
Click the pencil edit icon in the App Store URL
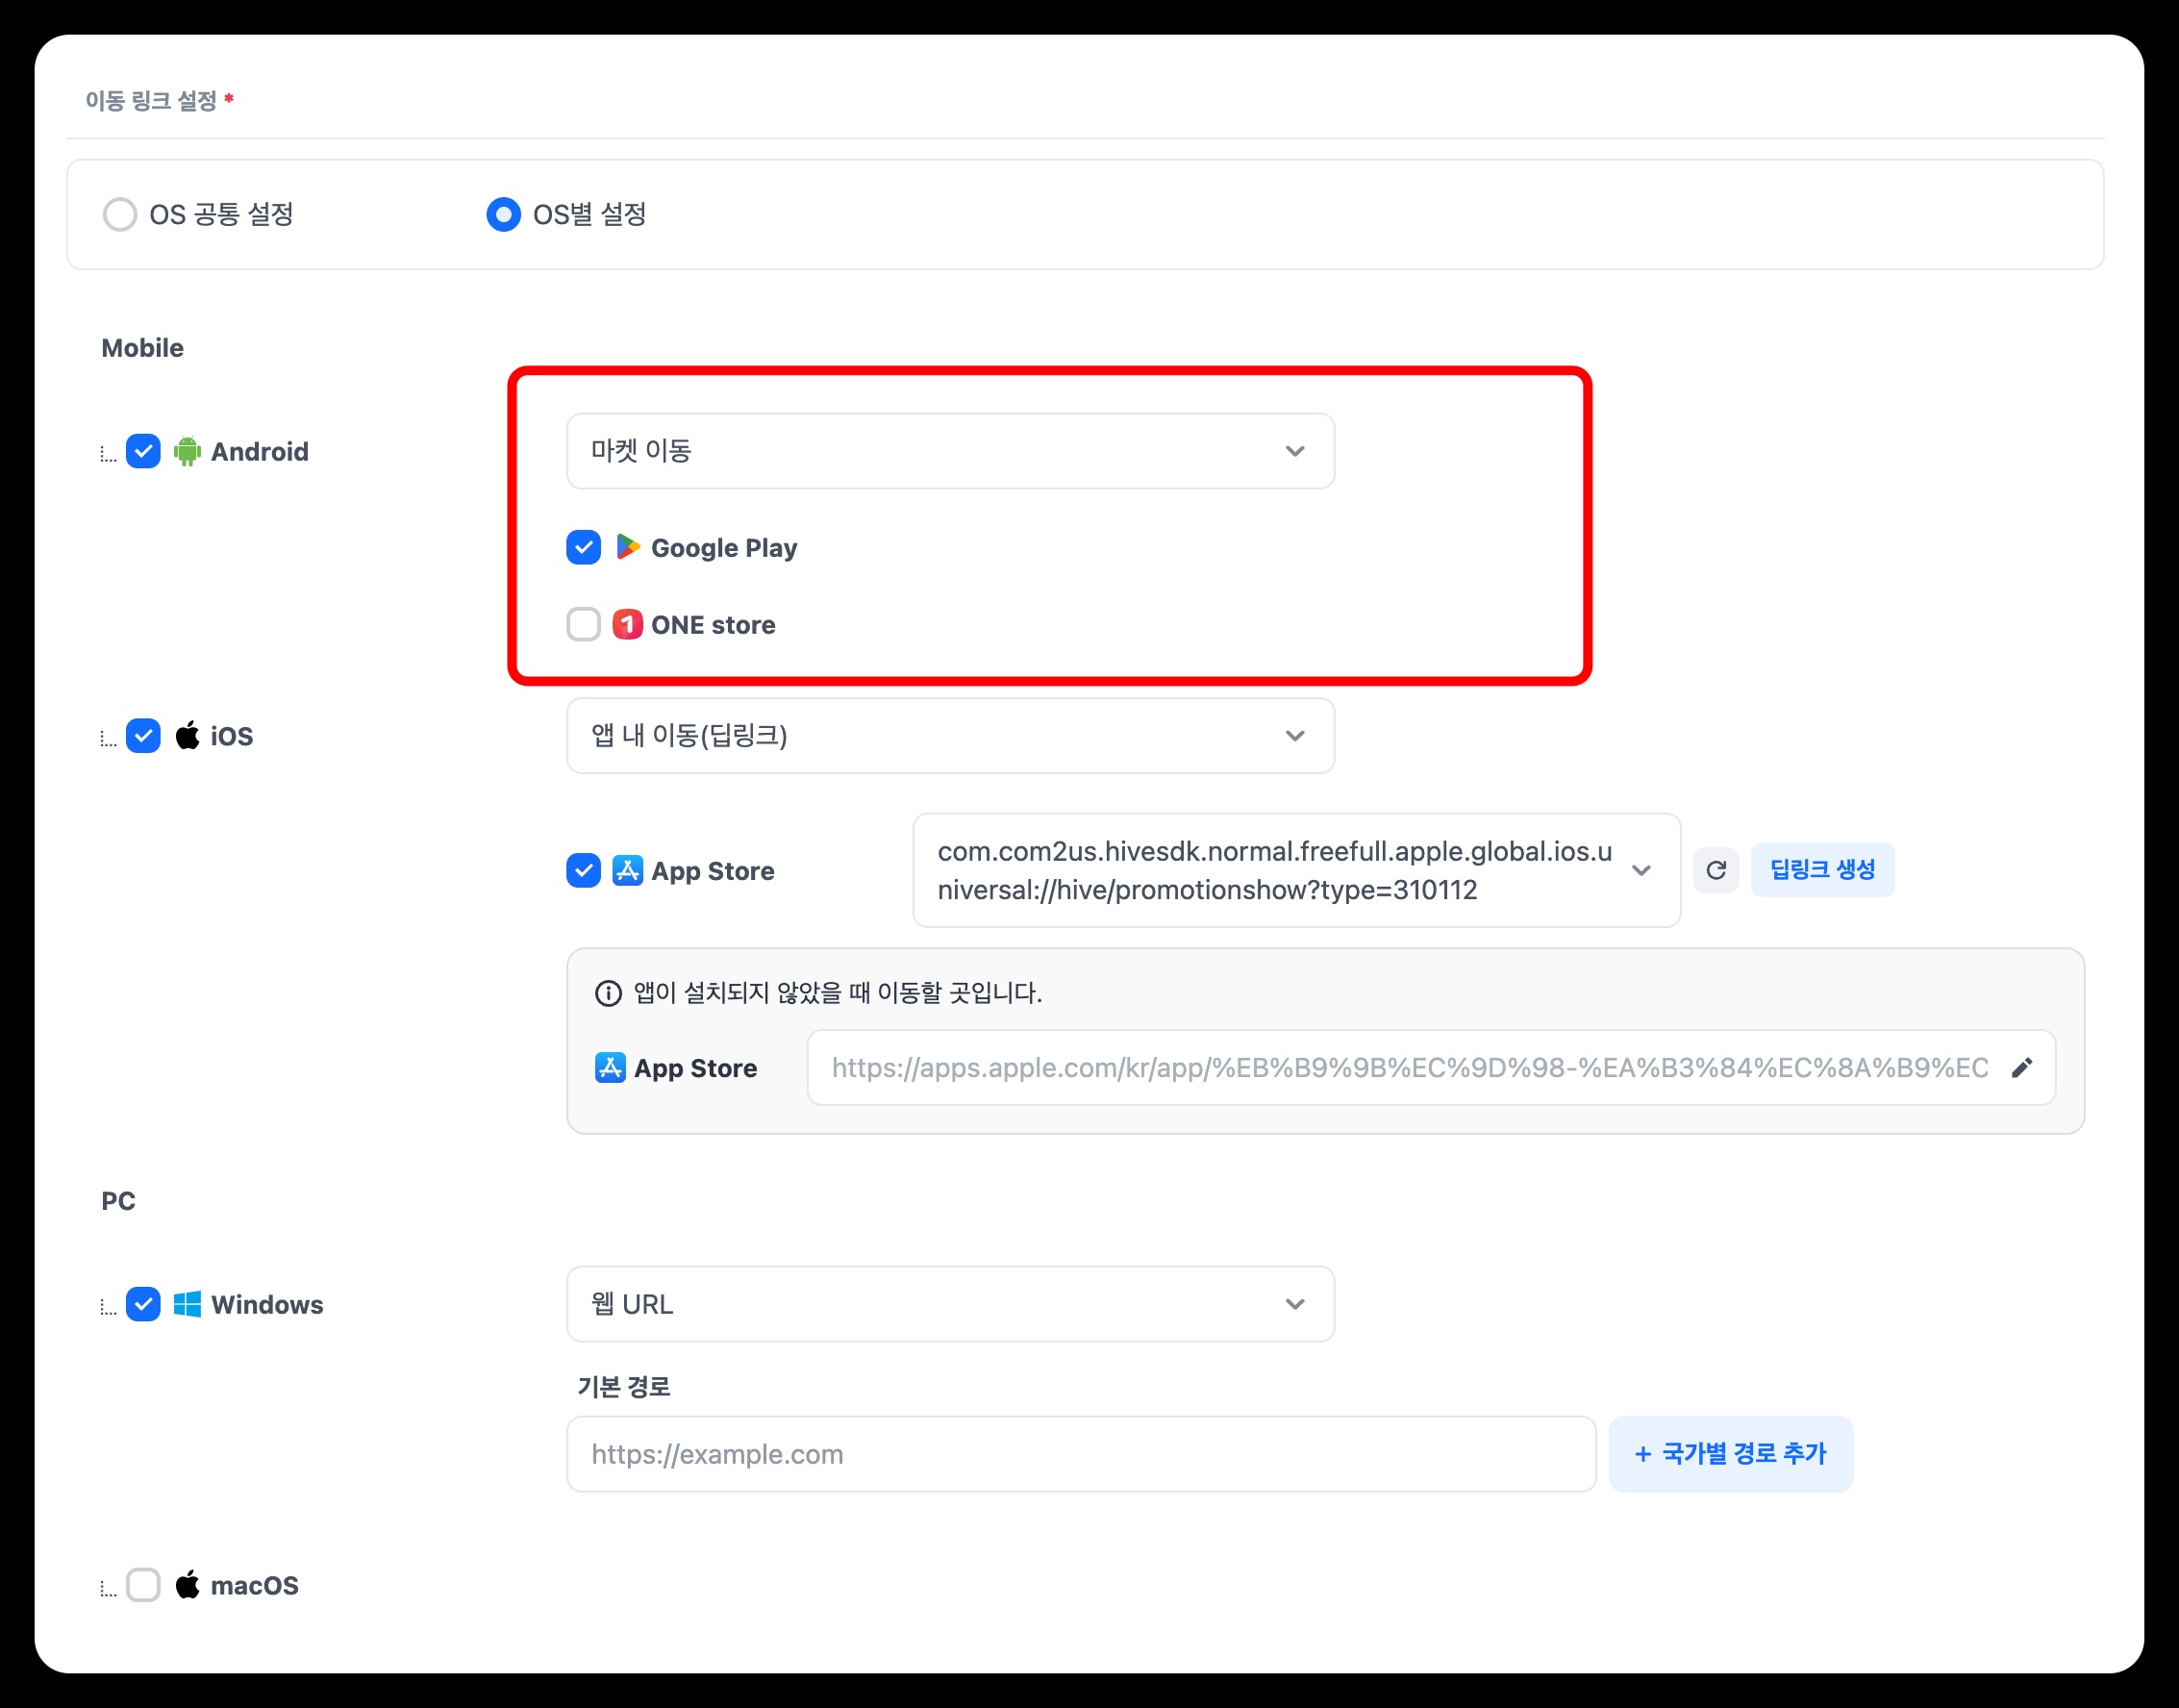click(x=2021, y=1068)
